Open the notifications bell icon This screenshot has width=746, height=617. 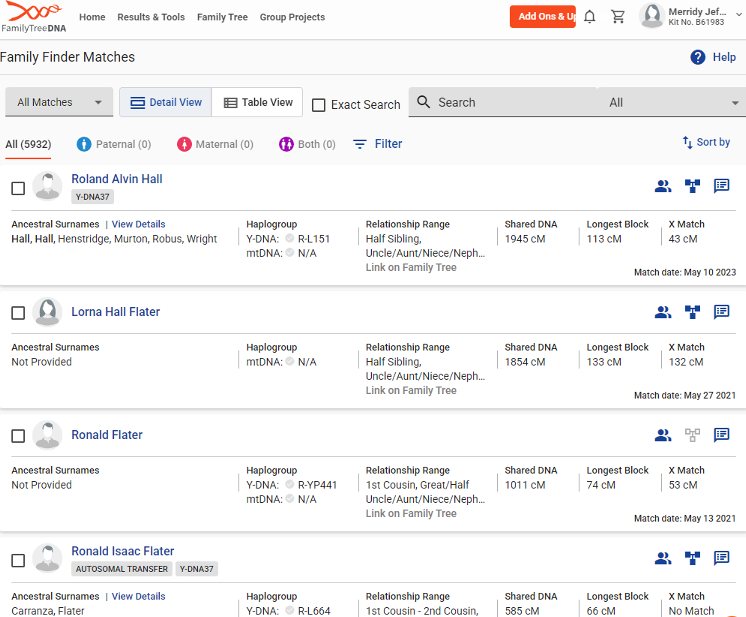click(590, 17)
